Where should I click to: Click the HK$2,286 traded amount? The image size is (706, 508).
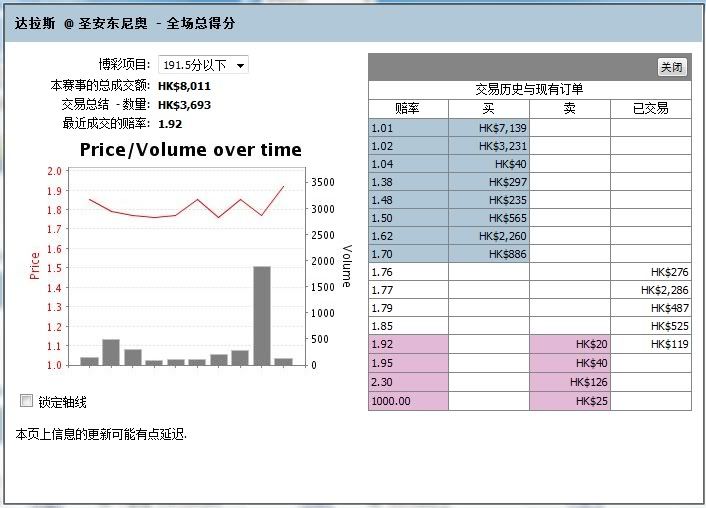click(x=651, y=290)
